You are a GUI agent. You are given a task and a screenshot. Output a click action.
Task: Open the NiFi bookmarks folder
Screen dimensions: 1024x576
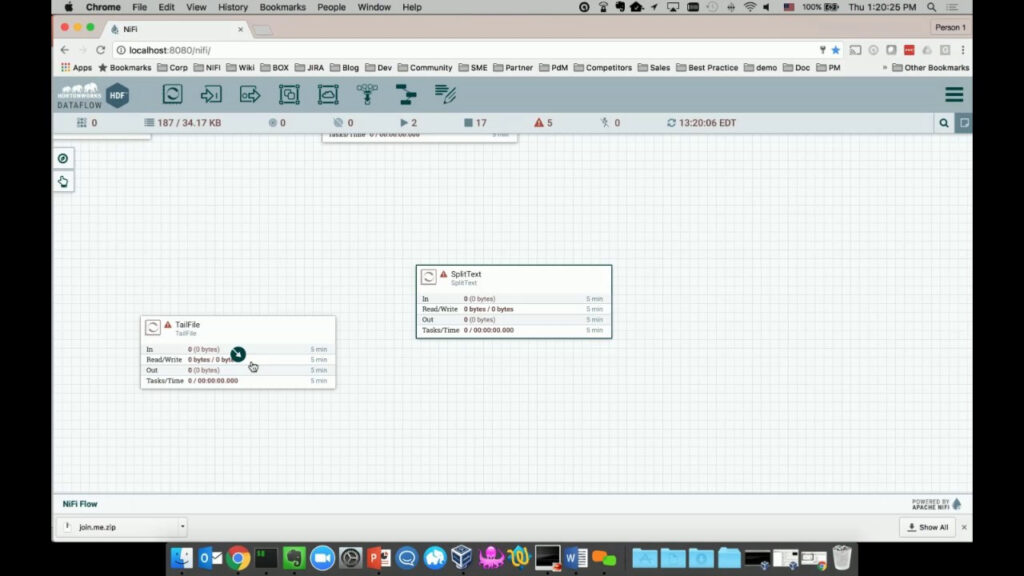pos(207,68)
